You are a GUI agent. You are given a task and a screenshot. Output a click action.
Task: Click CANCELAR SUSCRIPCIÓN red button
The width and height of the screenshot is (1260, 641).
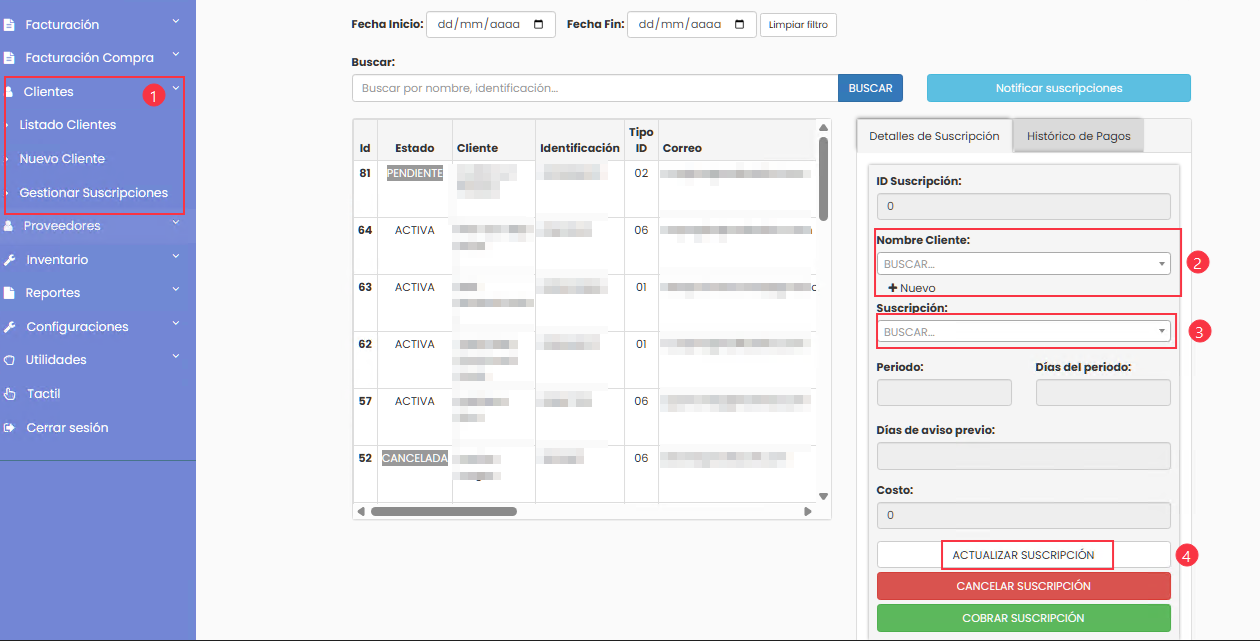pyautogui.click(x=1024, y=586)
